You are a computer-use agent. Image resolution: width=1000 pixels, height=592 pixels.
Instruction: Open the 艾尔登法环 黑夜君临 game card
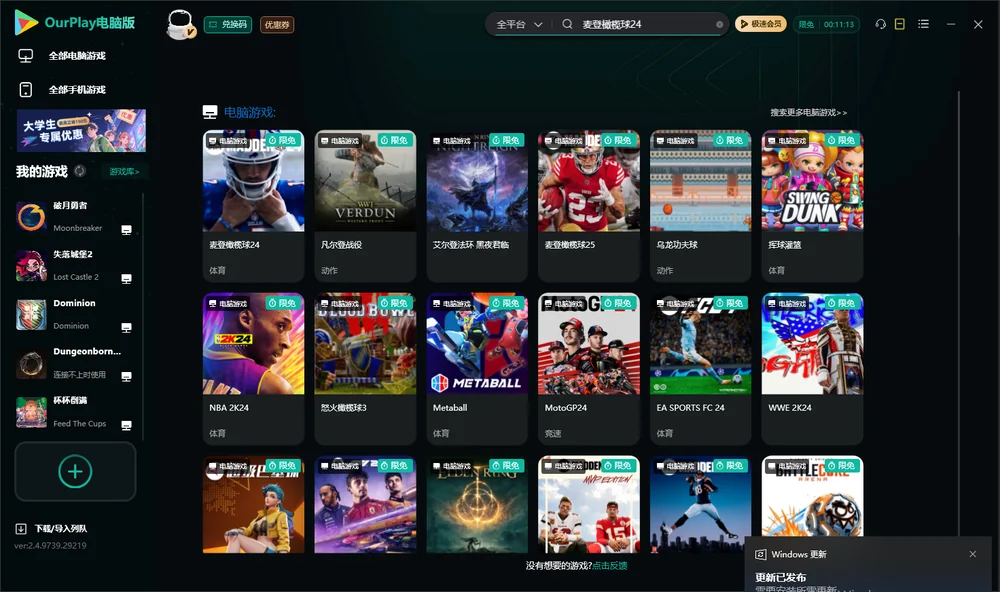477,206
